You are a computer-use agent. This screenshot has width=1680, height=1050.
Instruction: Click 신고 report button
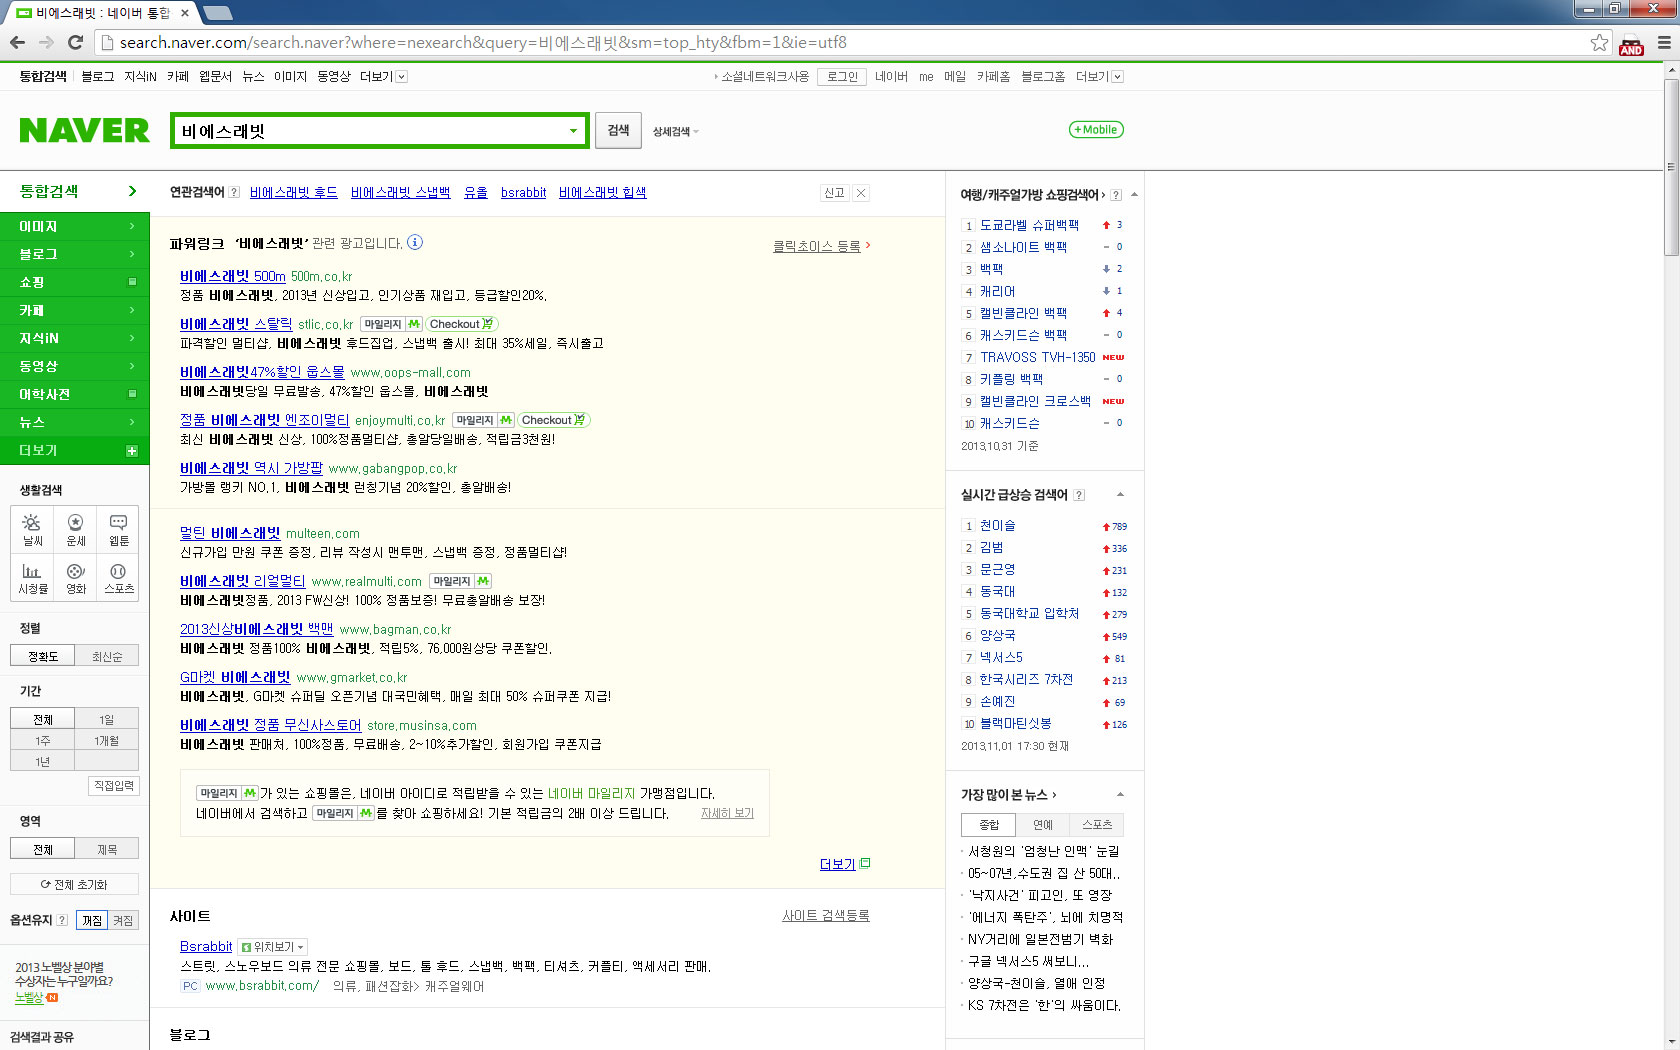point(834,193)
